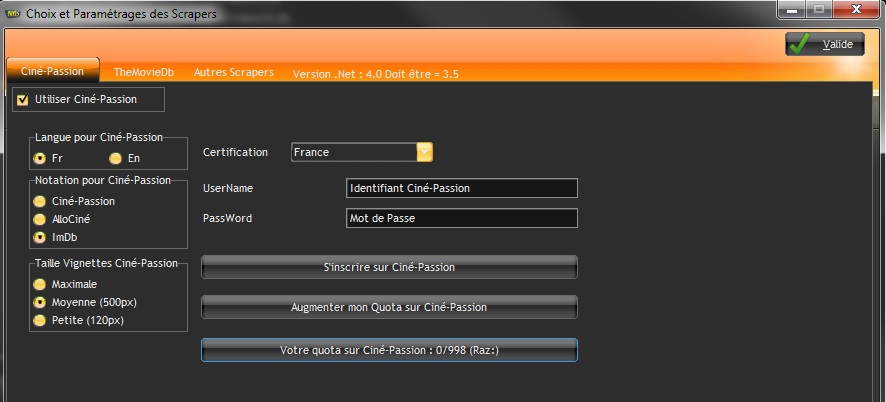Click the Identifiant Ciné-Passion username field
This screenshot has height=402, width=886.
tap(462, 188)
